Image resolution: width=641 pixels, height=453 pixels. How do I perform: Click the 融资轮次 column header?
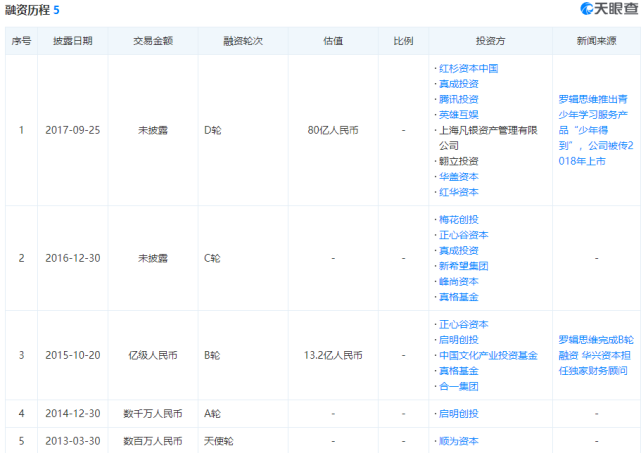click(x=243, y=41)
